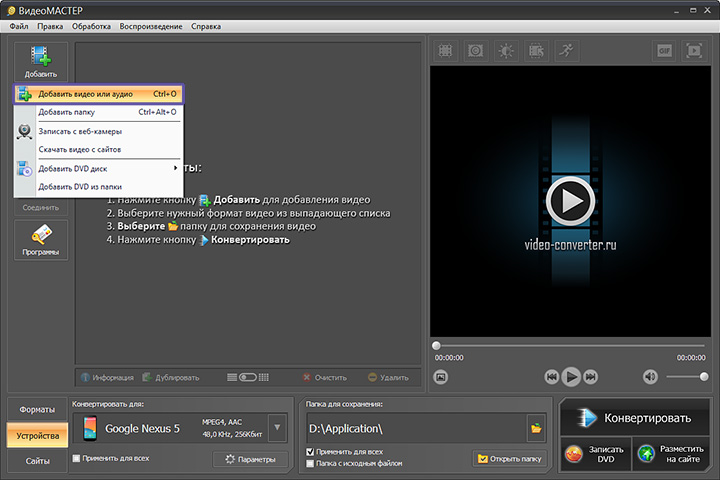Adjust the volume slider knob
Screen dimensions: 720x480
[703, 377]
